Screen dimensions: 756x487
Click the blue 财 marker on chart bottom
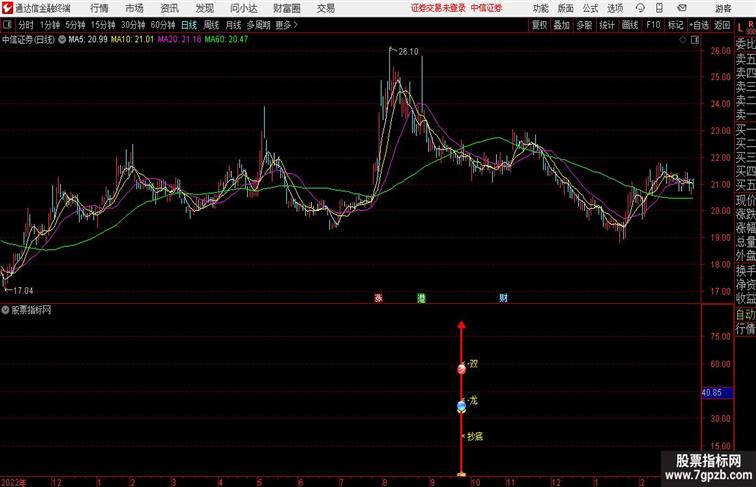click(x=503, y=298)
